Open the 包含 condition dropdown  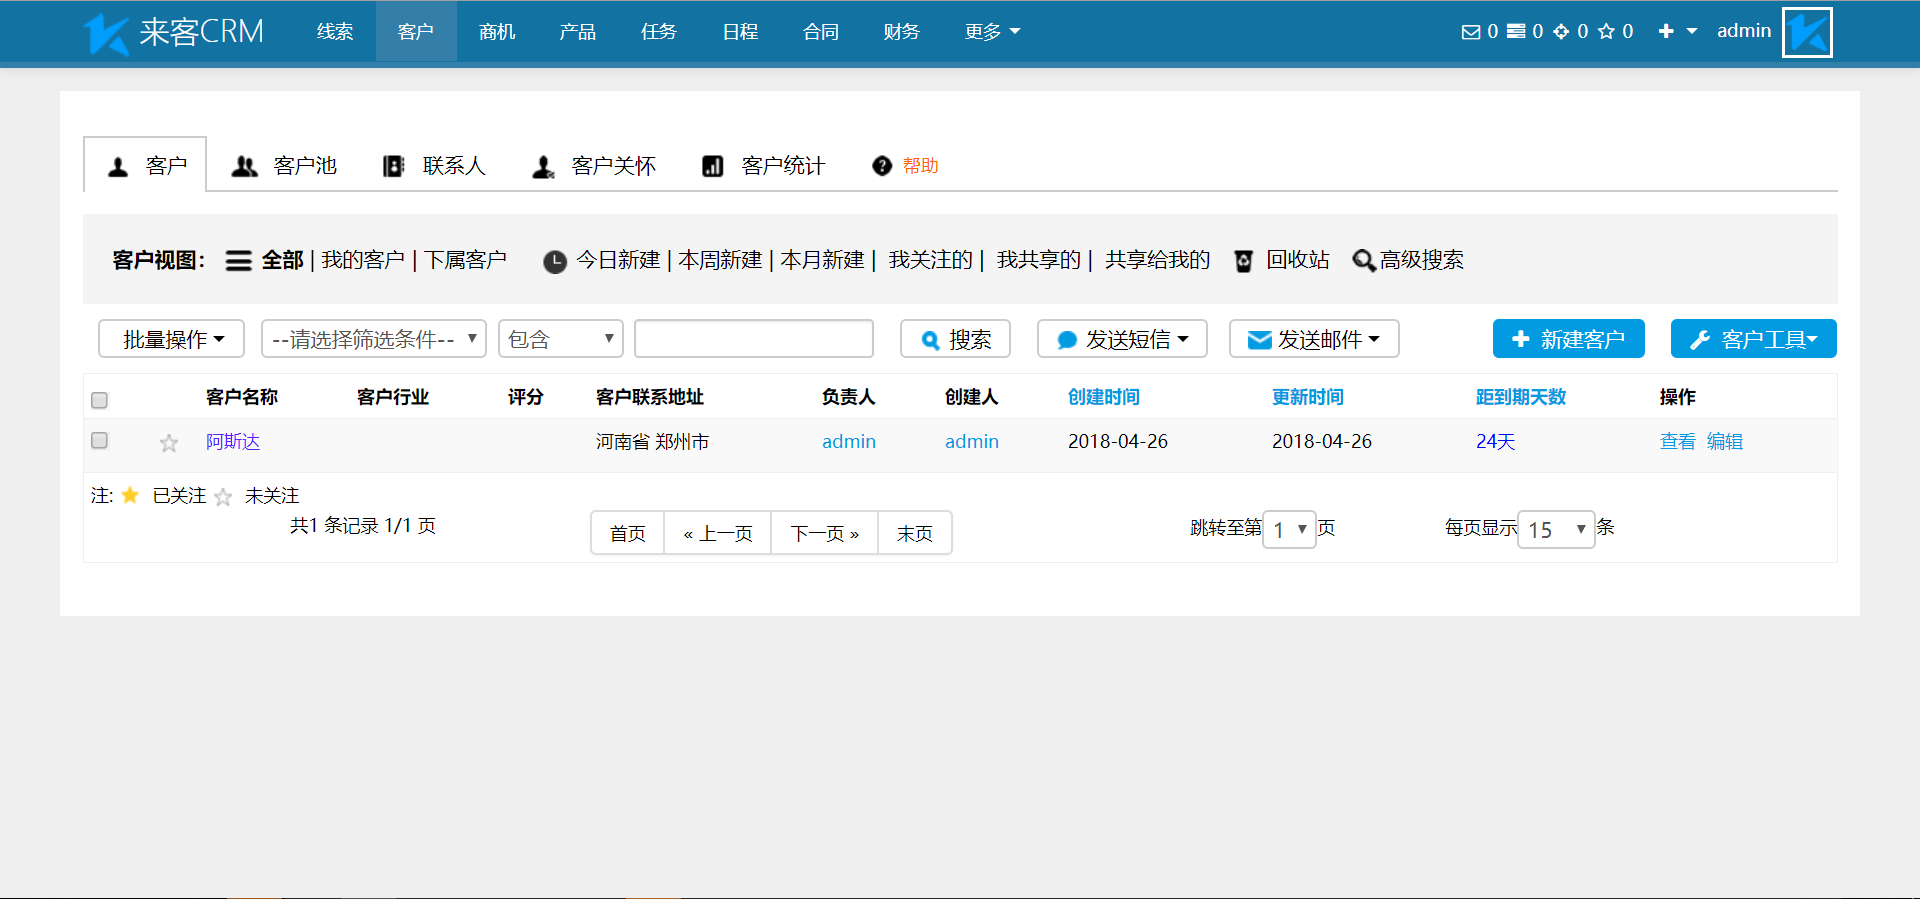coord(561,339)
